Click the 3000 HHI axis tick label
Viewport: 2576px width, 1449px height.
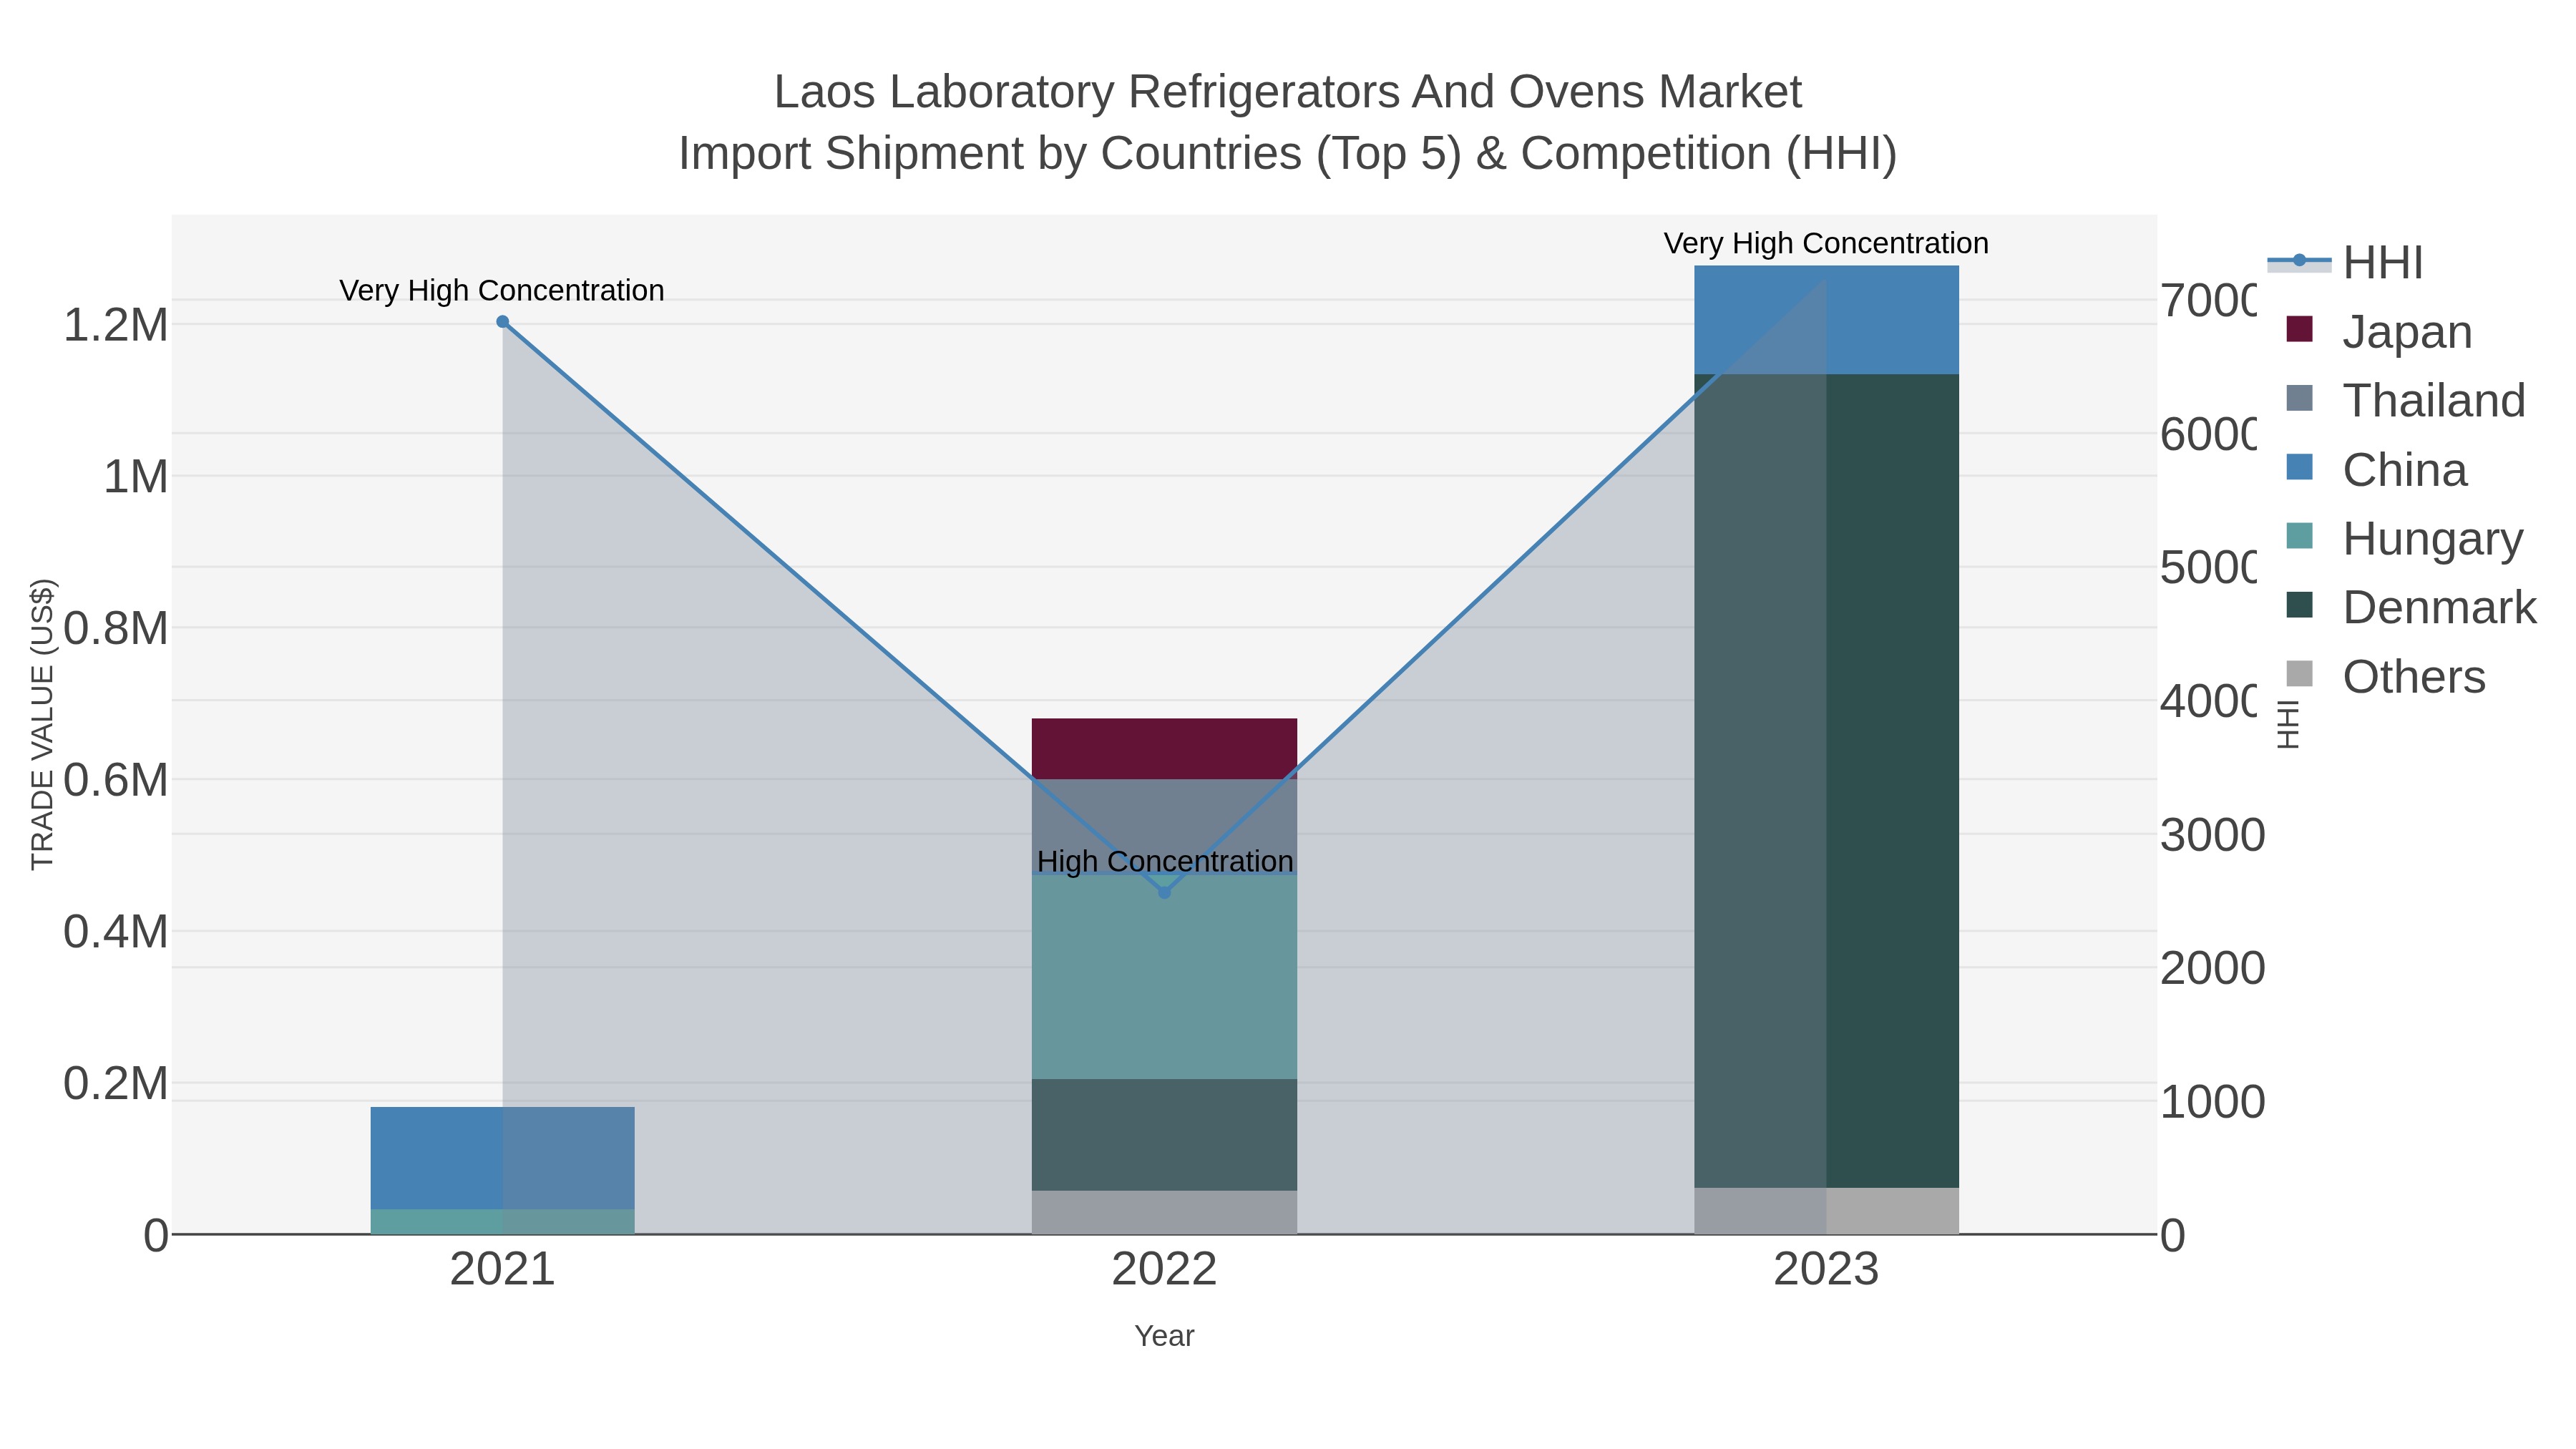coord(2212,835)
